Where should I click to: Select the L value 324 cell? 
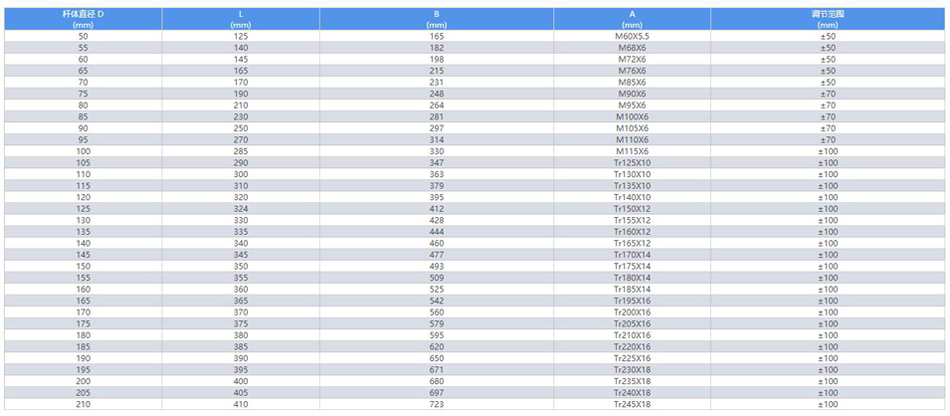(x=240, y=209)
